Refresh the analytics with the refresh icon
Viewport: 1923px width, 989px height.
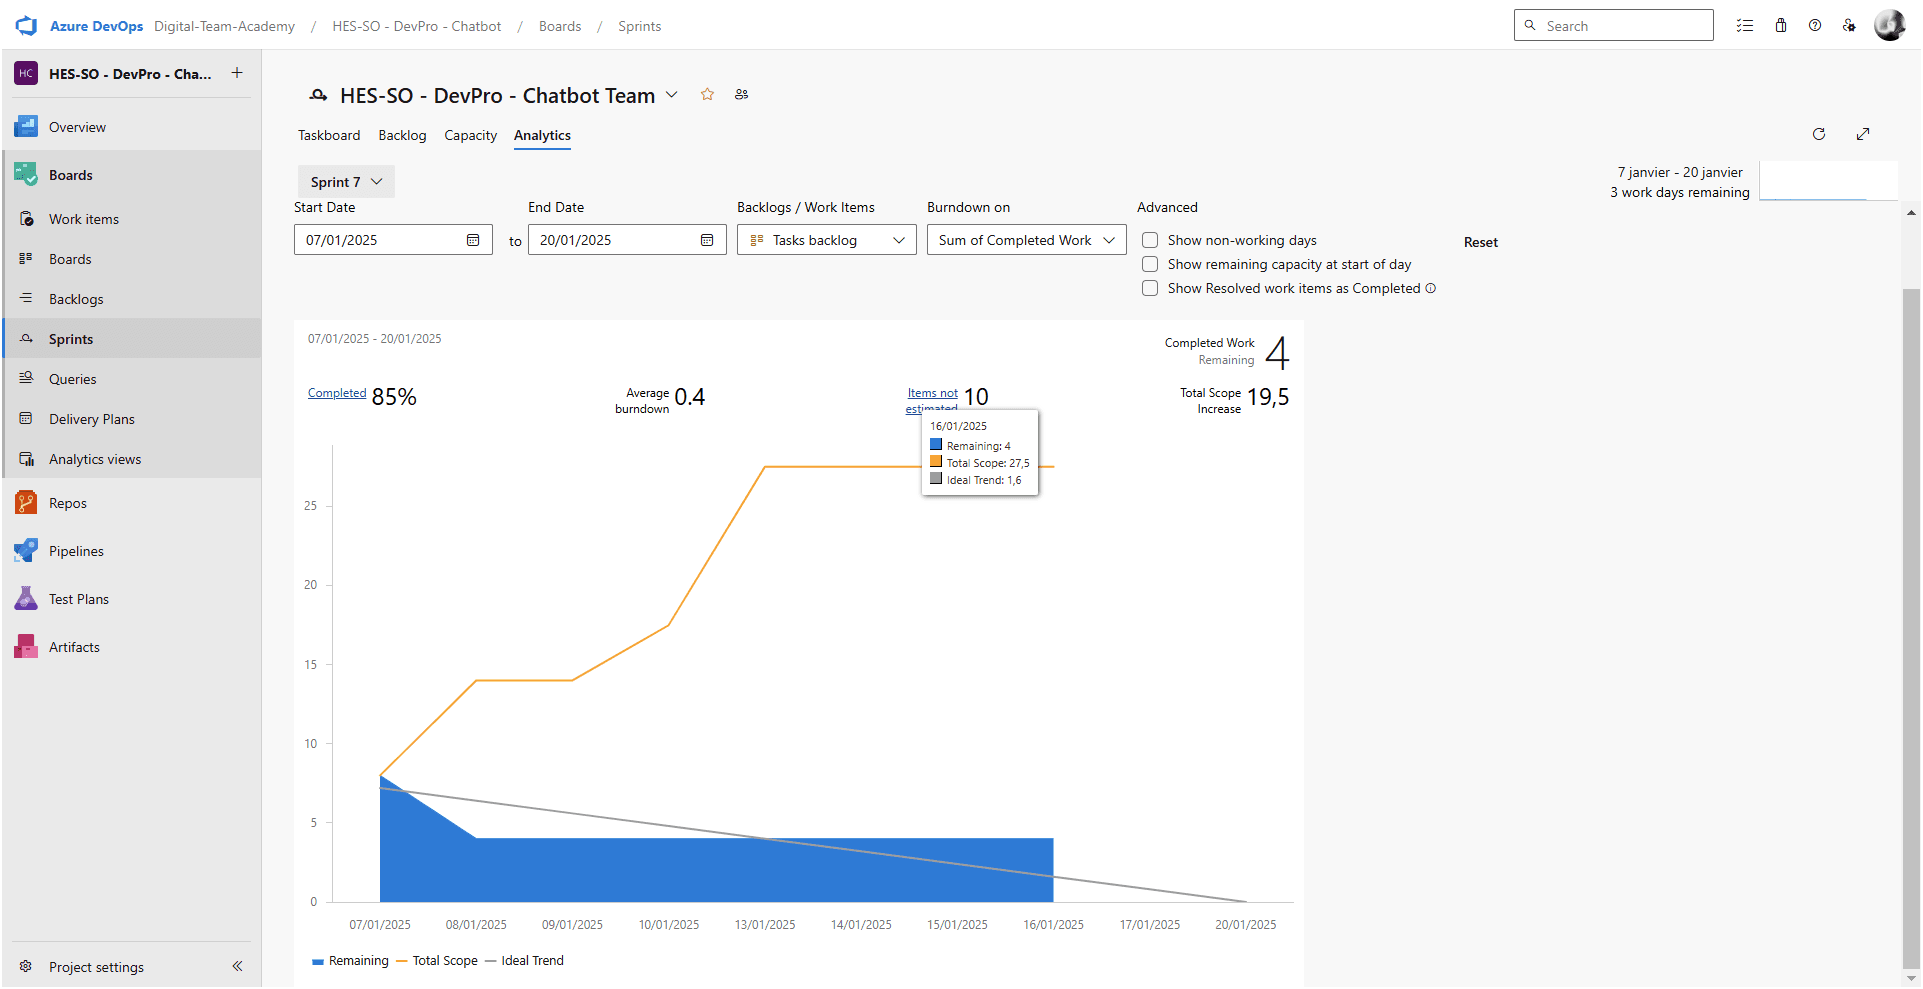pyautogui.click(x=1819, y=134)
